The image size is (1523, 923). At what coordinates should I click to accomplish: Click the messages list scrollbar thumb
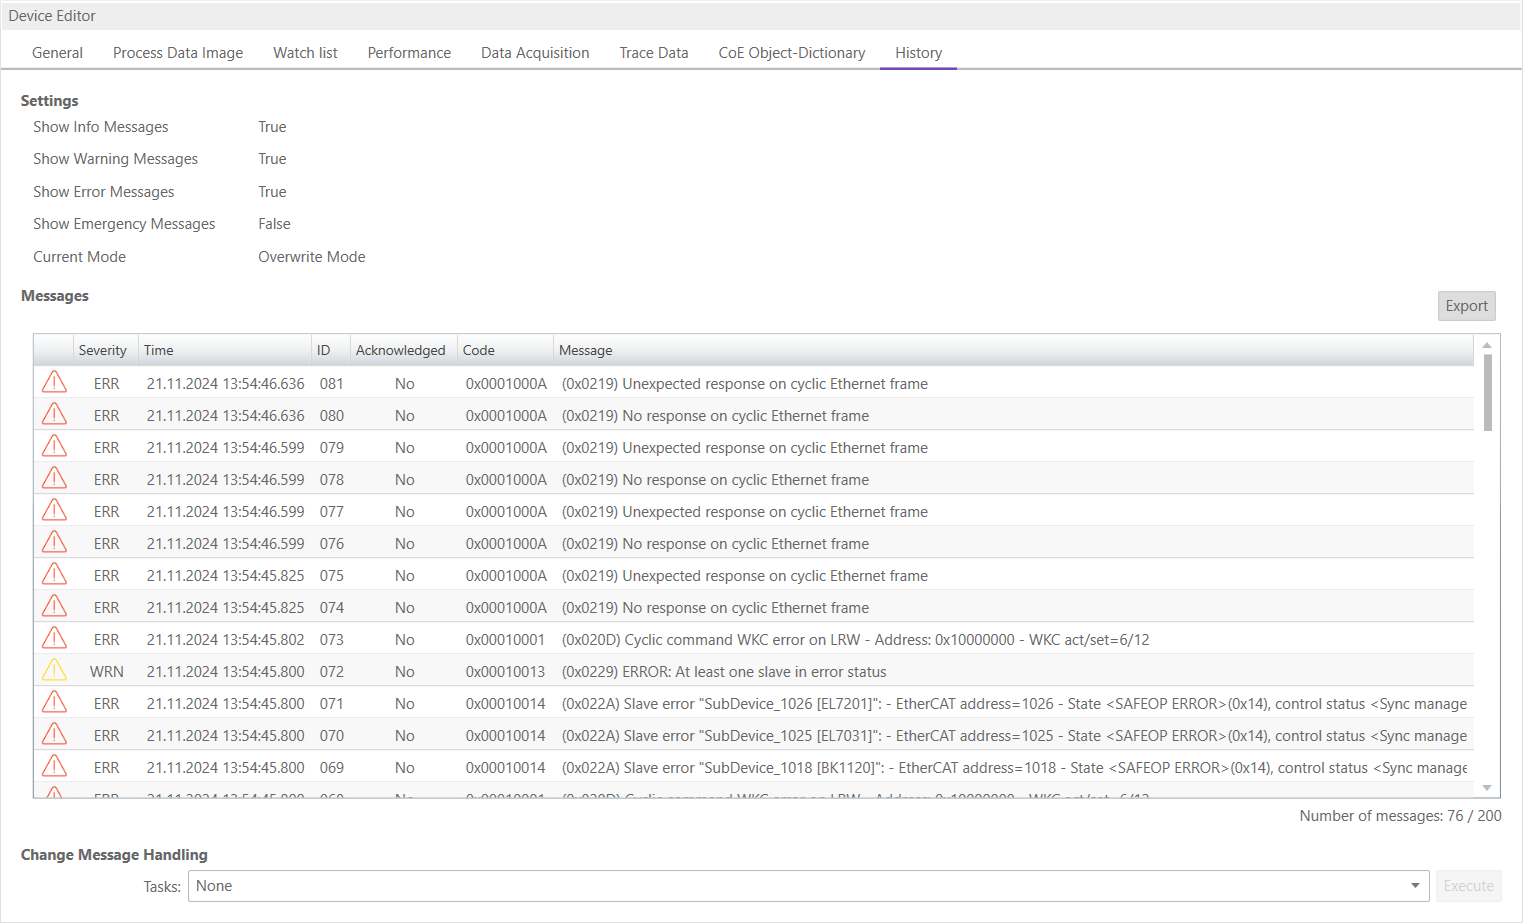[1487, 392]
